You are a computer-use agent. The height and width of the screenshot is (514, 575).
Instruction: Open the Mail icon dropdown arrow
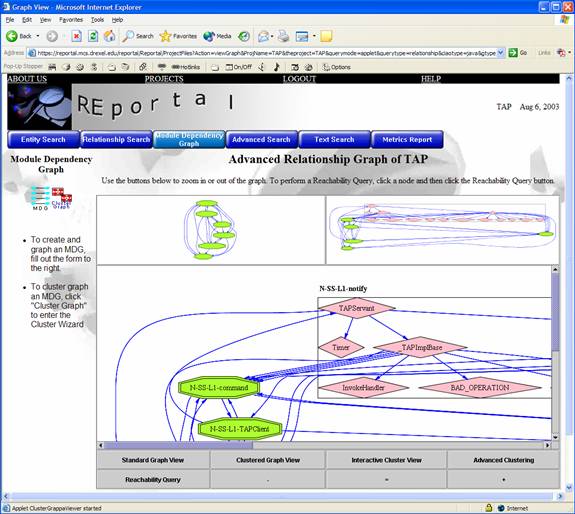[272, 36]
